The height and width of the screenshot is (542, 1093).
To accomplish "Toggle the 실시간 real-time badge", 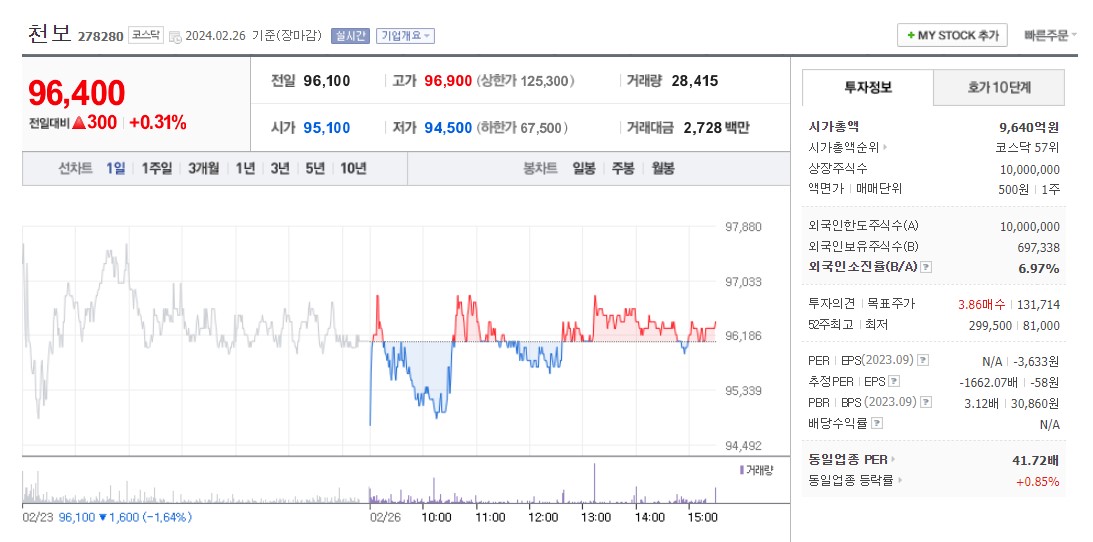I will tap(350, 36).
